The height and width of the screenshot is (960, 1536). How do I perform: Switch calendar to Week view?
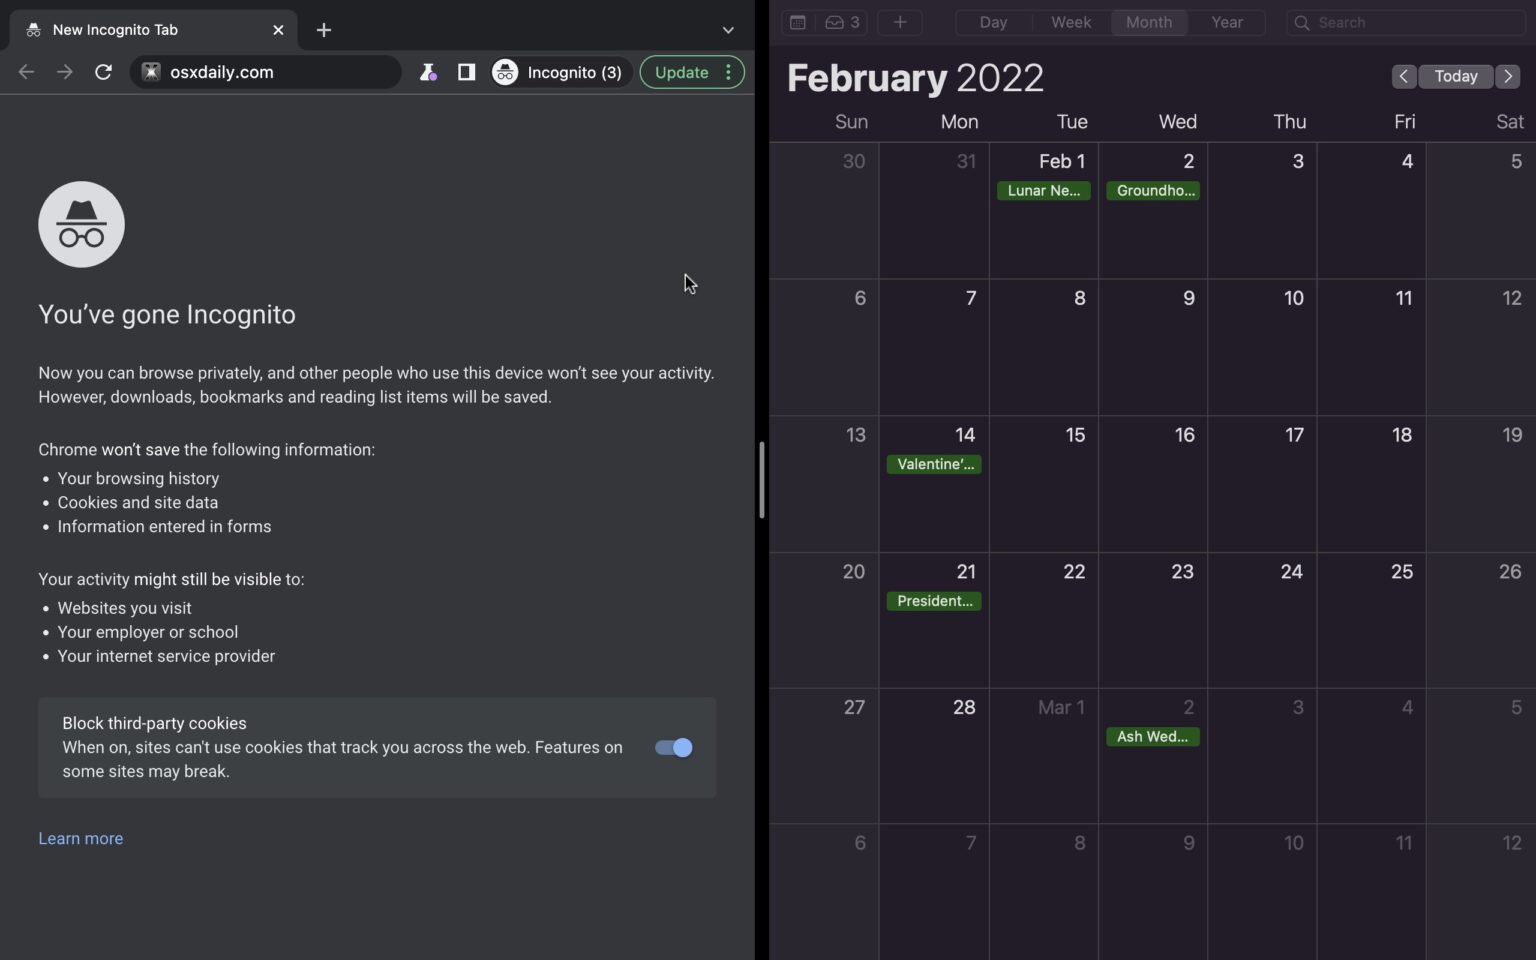[1071, 22]
